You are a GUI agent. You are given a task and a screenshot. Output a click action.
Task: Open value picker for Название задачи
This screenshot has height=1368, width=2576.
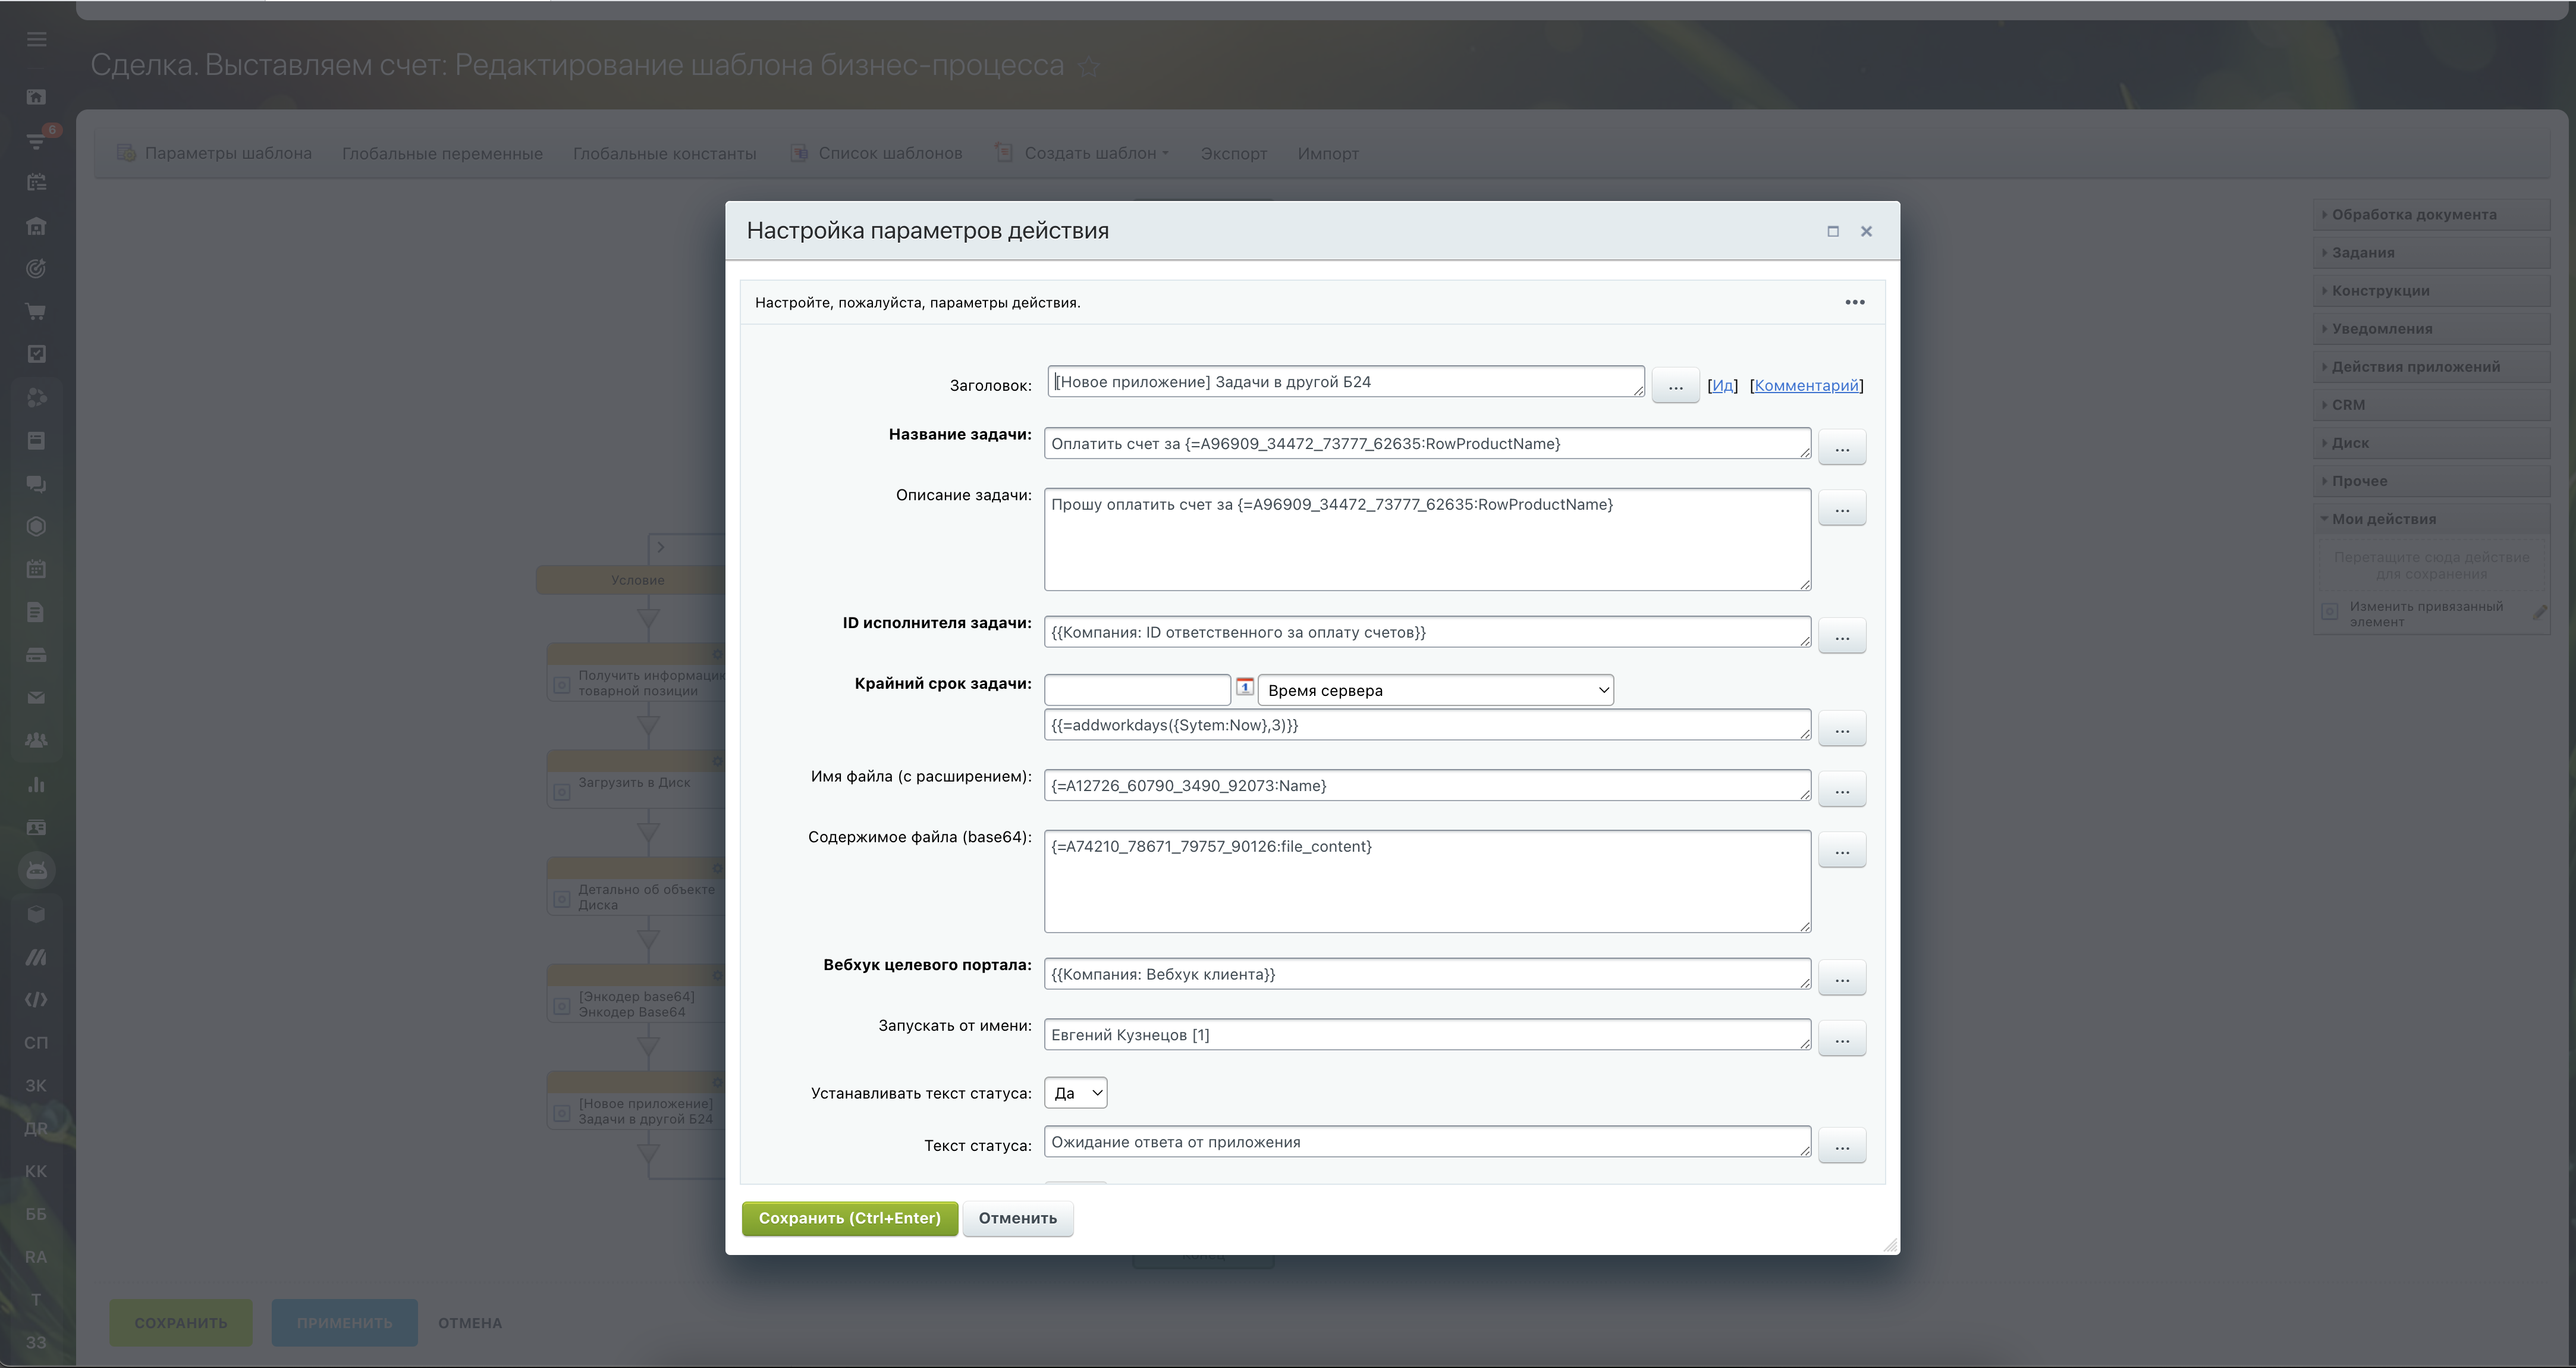click(1841, 447)
